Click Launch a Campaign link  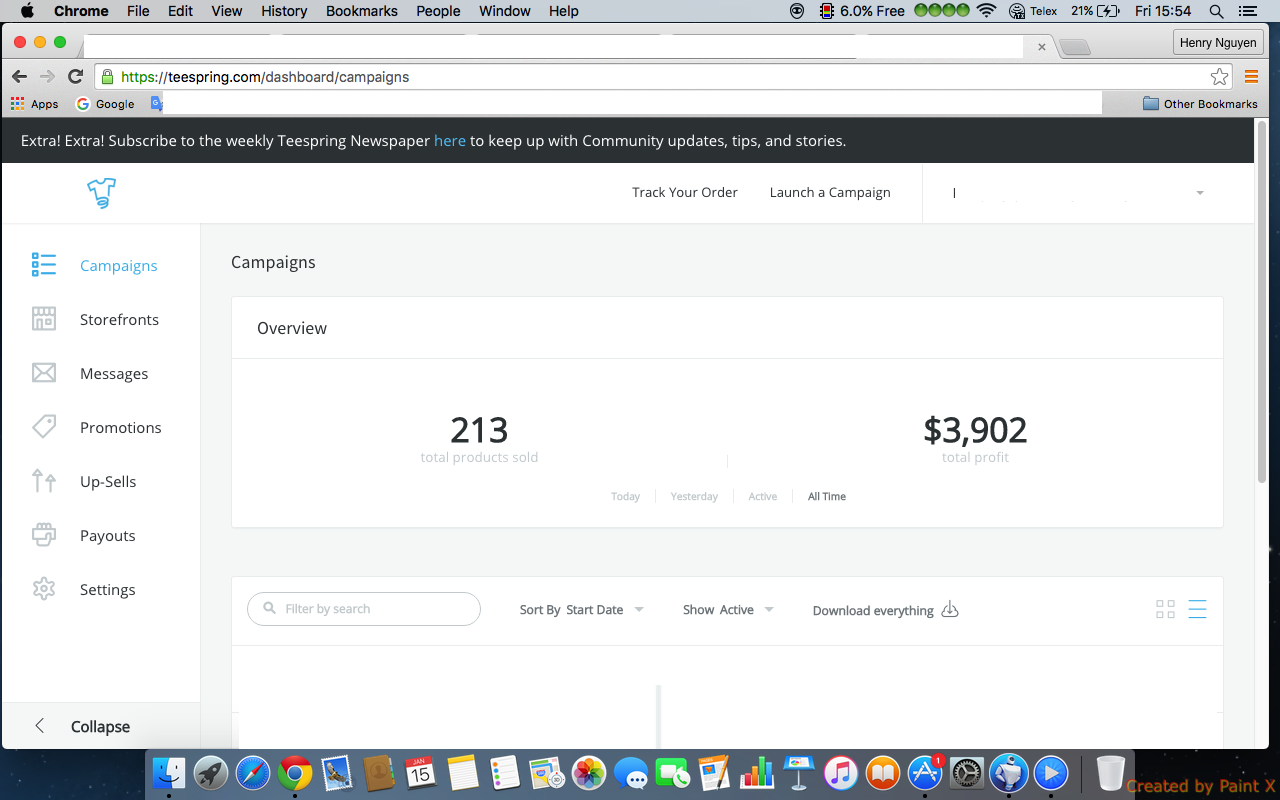click(x=830, y=192)
